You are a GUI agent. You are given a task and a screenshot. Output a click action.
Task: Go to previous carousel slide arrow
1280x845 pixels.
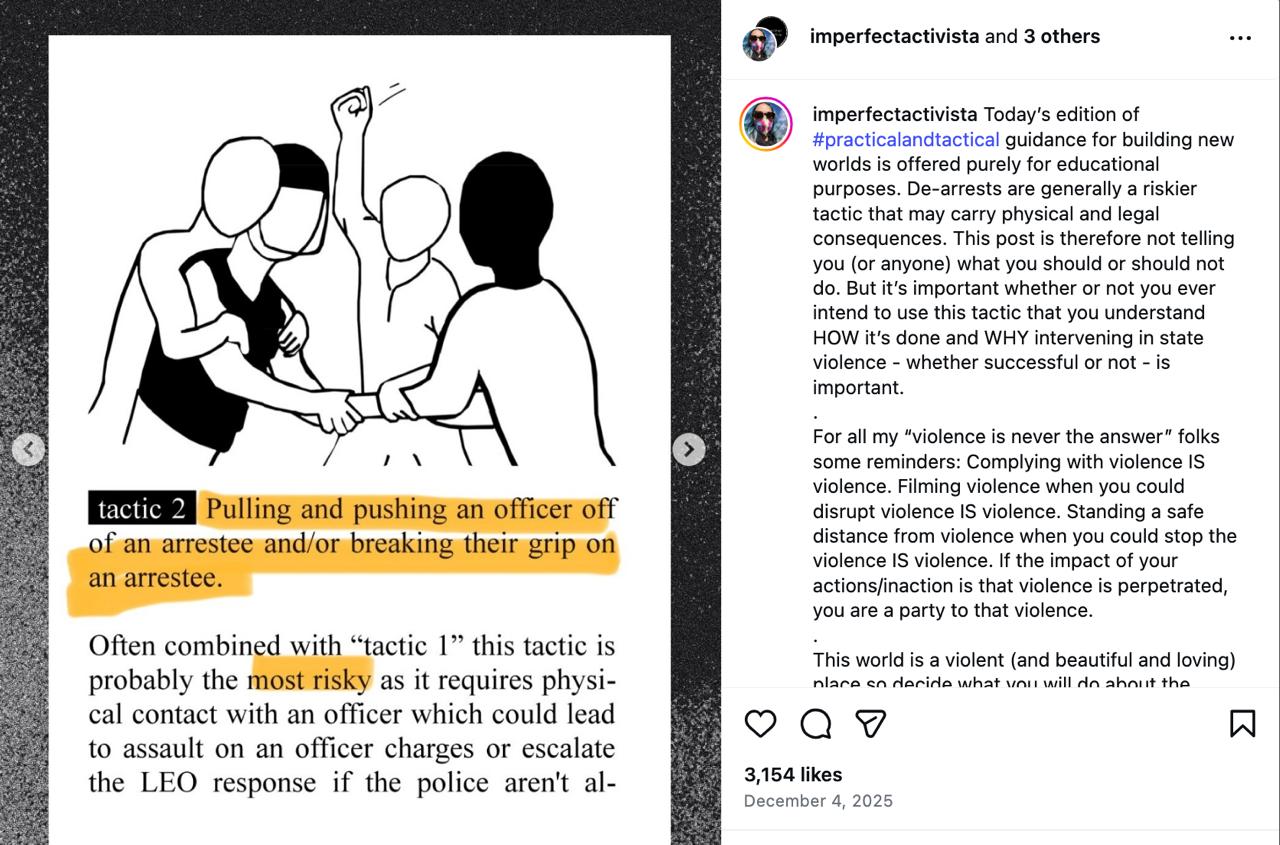28,449
